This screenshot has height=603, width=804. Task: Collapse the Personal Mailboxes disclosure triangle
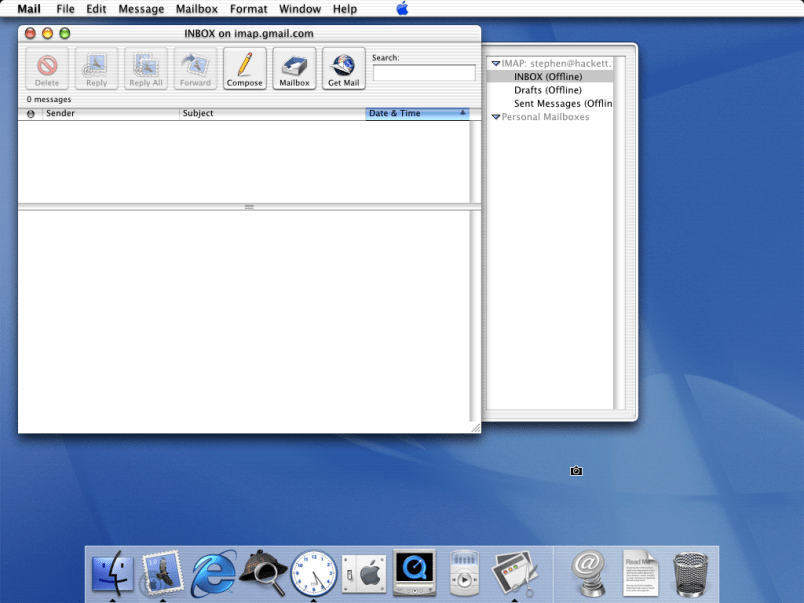[x=496, y=117]
